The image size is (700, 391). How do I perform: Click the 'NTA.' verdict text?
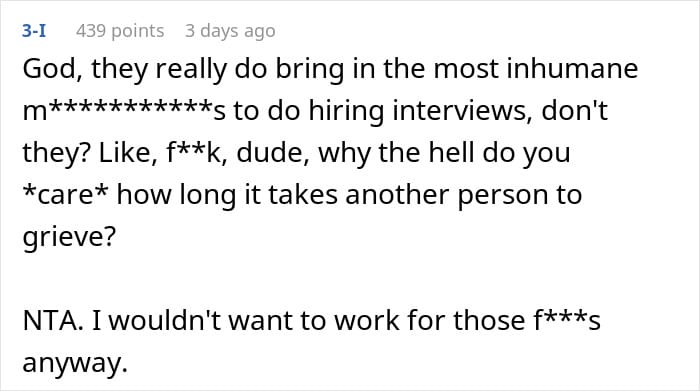click(53, 320)
